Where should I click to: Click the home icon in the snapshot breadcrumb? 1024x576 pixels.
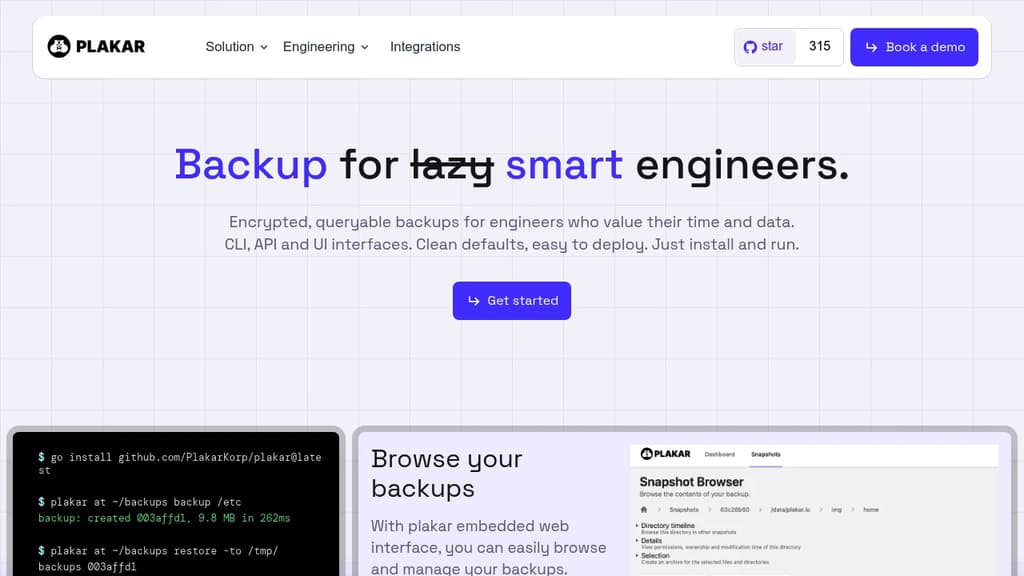pyautogui.click(x=644, y=509)
